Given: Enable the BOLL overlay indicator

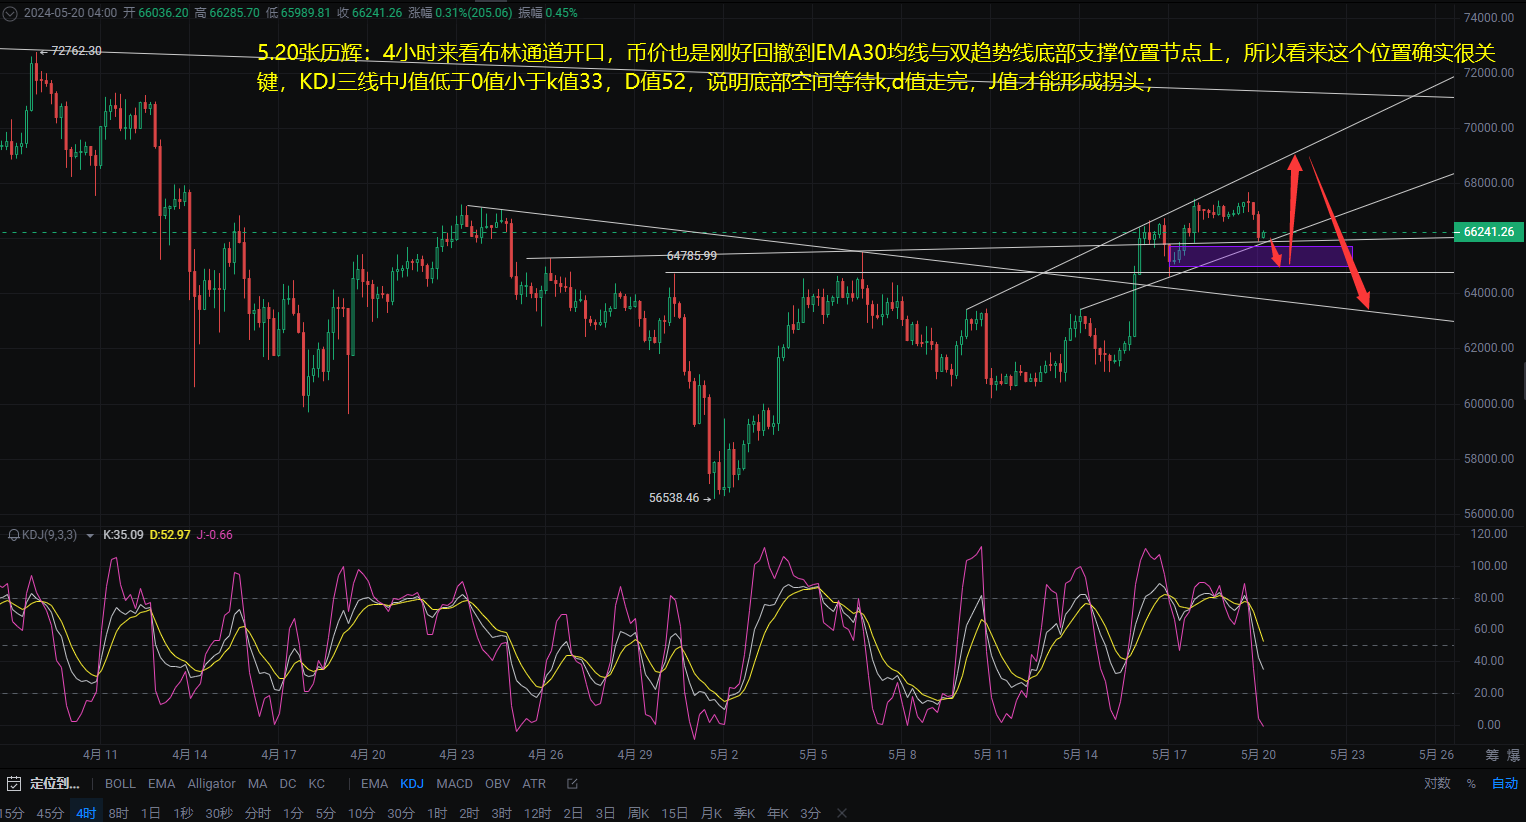Looking at the screenshot, I should tap(120, 784).
